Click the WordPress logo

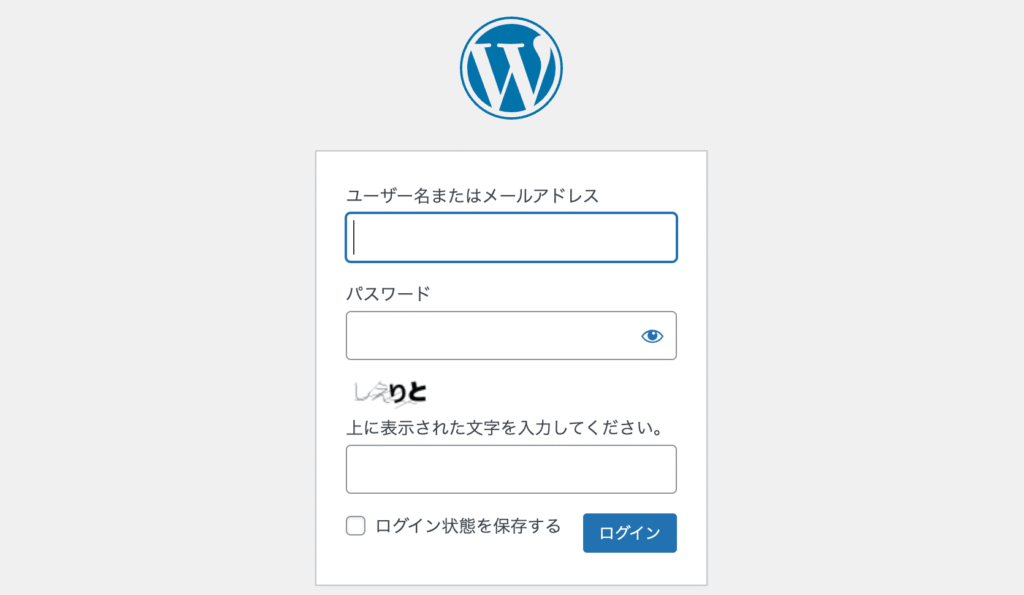click(x=511, y=68)
